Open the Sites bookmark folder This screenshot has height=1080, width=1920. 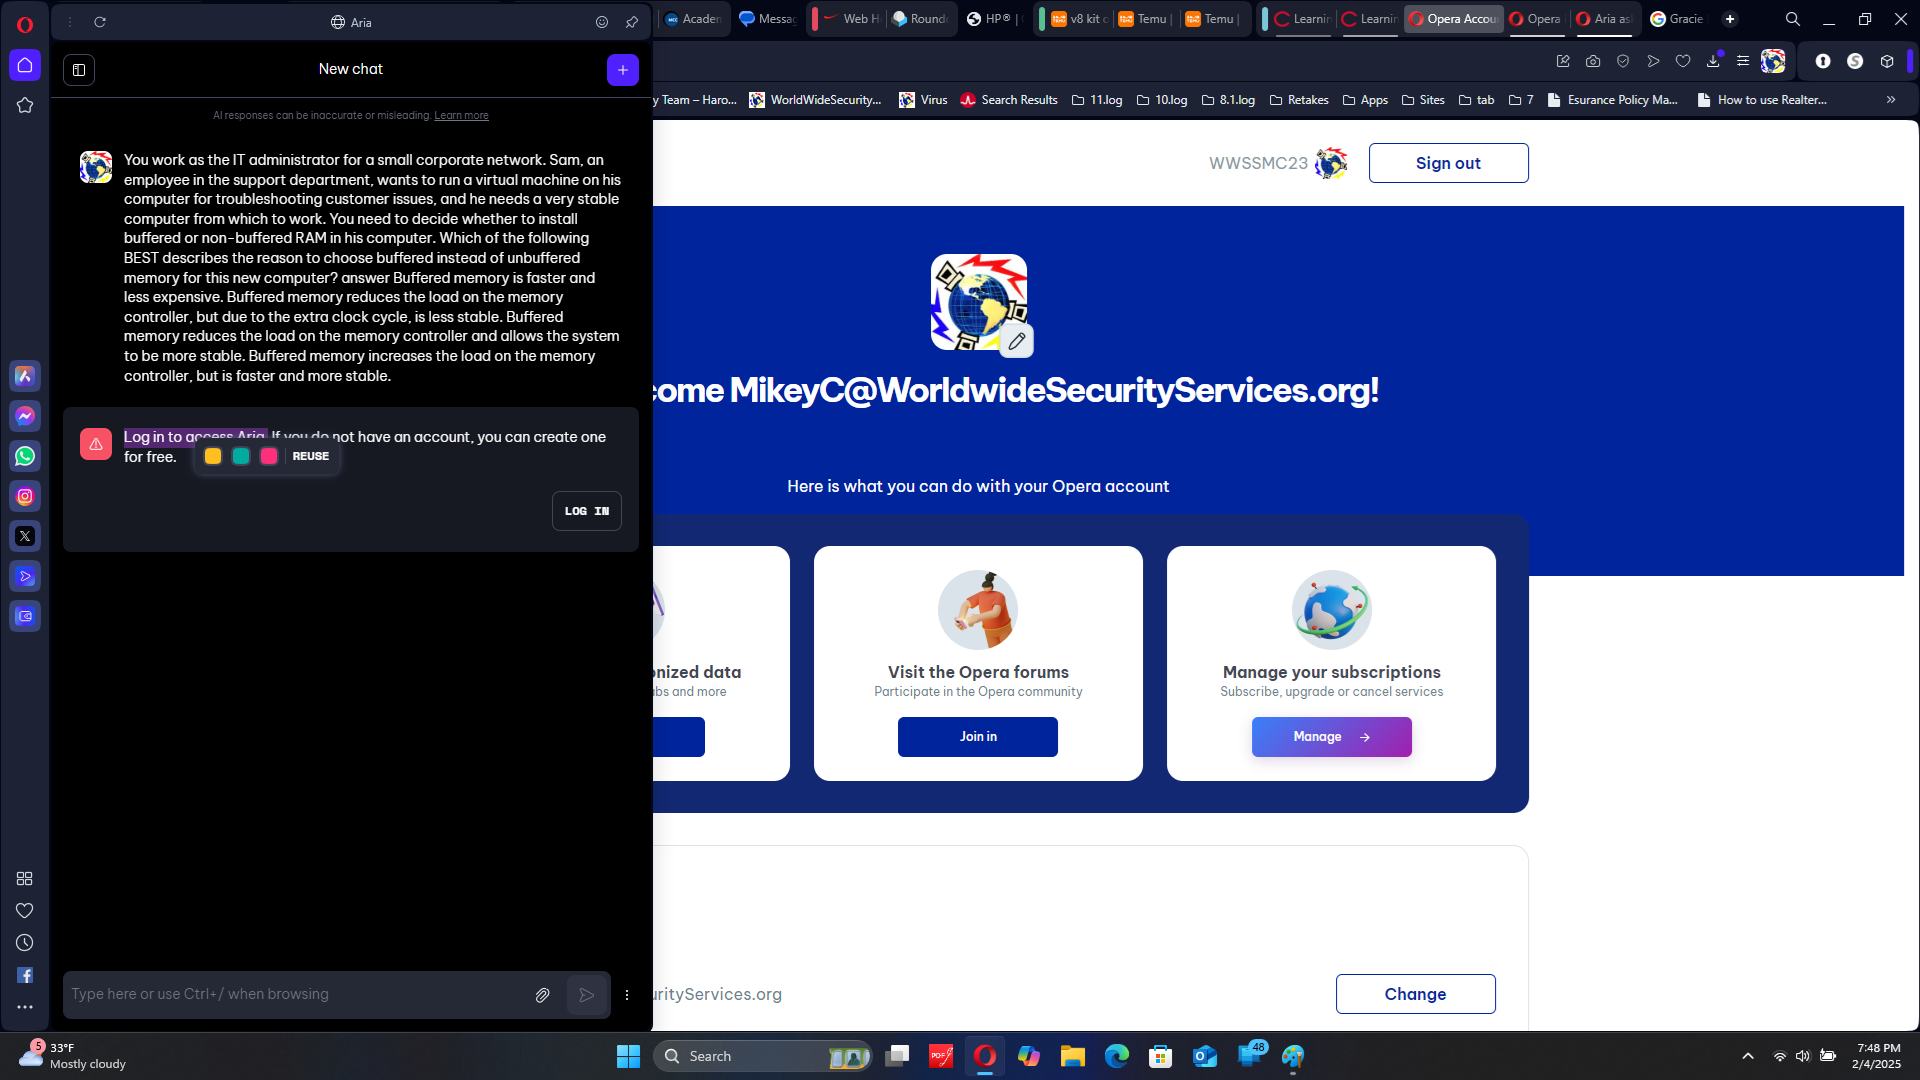pos(1423,100)
